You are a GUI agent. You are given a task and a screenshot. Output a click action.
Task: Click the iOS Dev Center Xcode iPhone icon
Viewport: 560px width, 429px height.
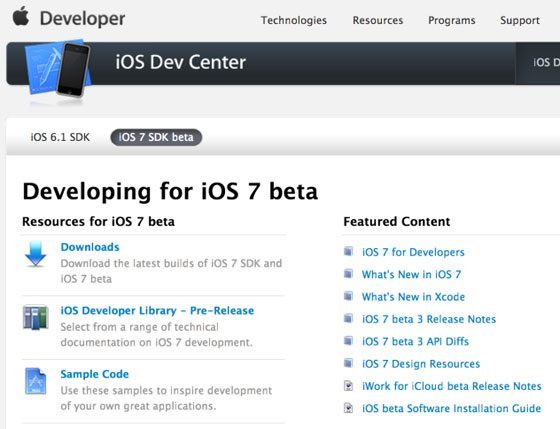pyautogui.click(x=58, y=69)
